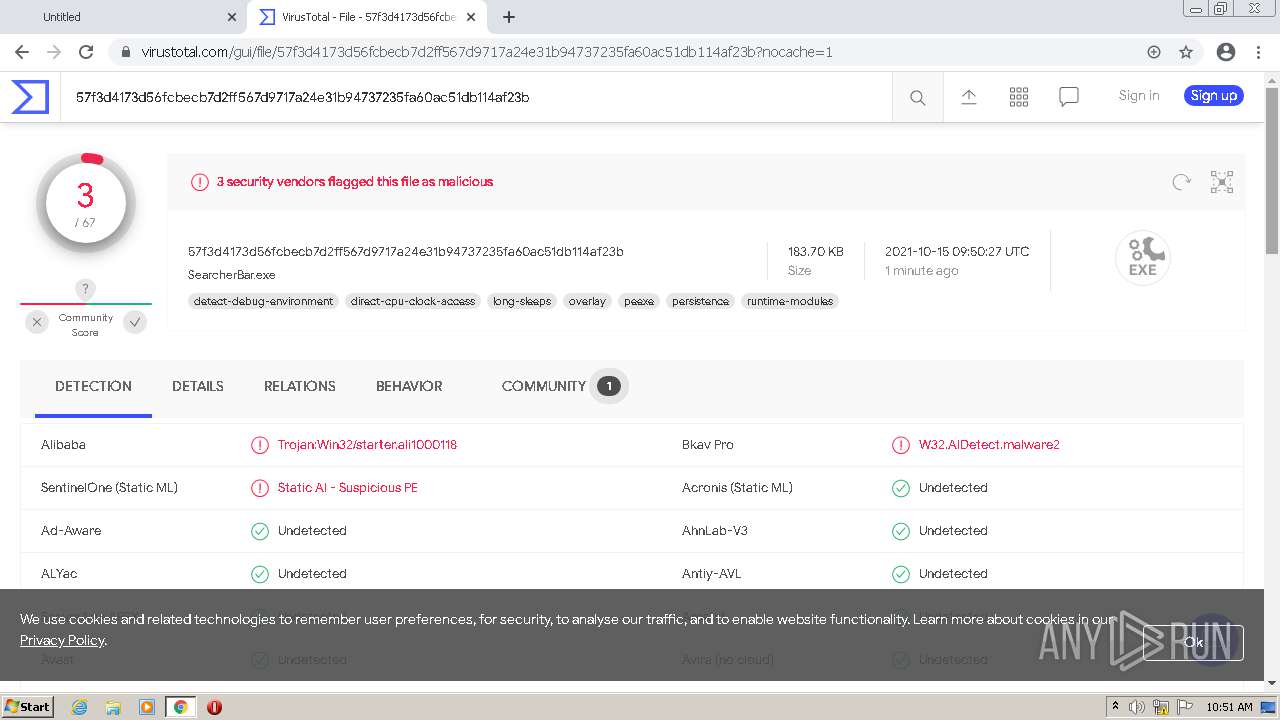Viewport: 1280px width, 720px height.
Task: Click the volume tray icon
Action: (x=1137, y=707)
